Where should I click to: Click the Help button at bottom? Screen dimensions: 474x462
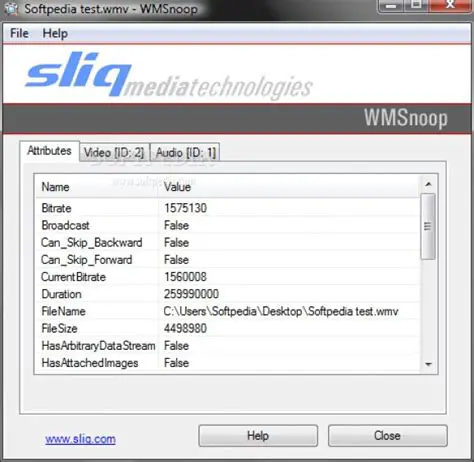coord(258,435)
